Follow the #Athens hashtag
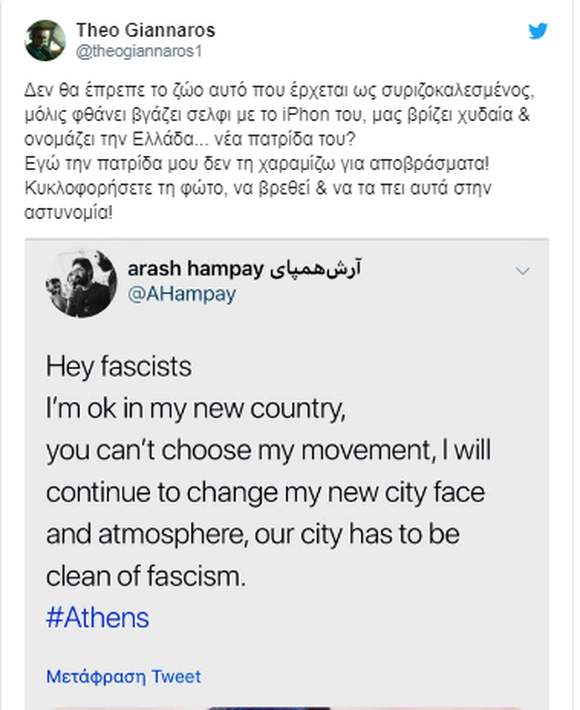 point(97,618)
